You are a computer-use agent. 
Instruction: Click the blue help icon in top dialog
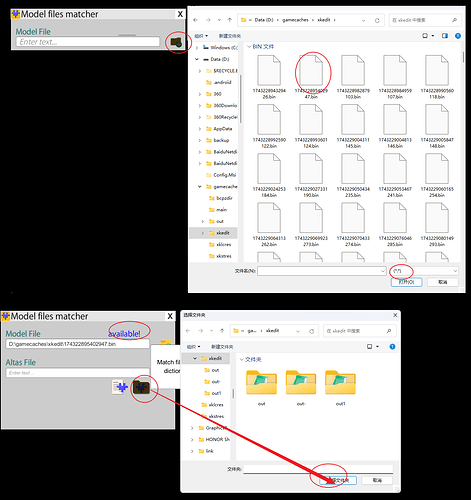458,36
